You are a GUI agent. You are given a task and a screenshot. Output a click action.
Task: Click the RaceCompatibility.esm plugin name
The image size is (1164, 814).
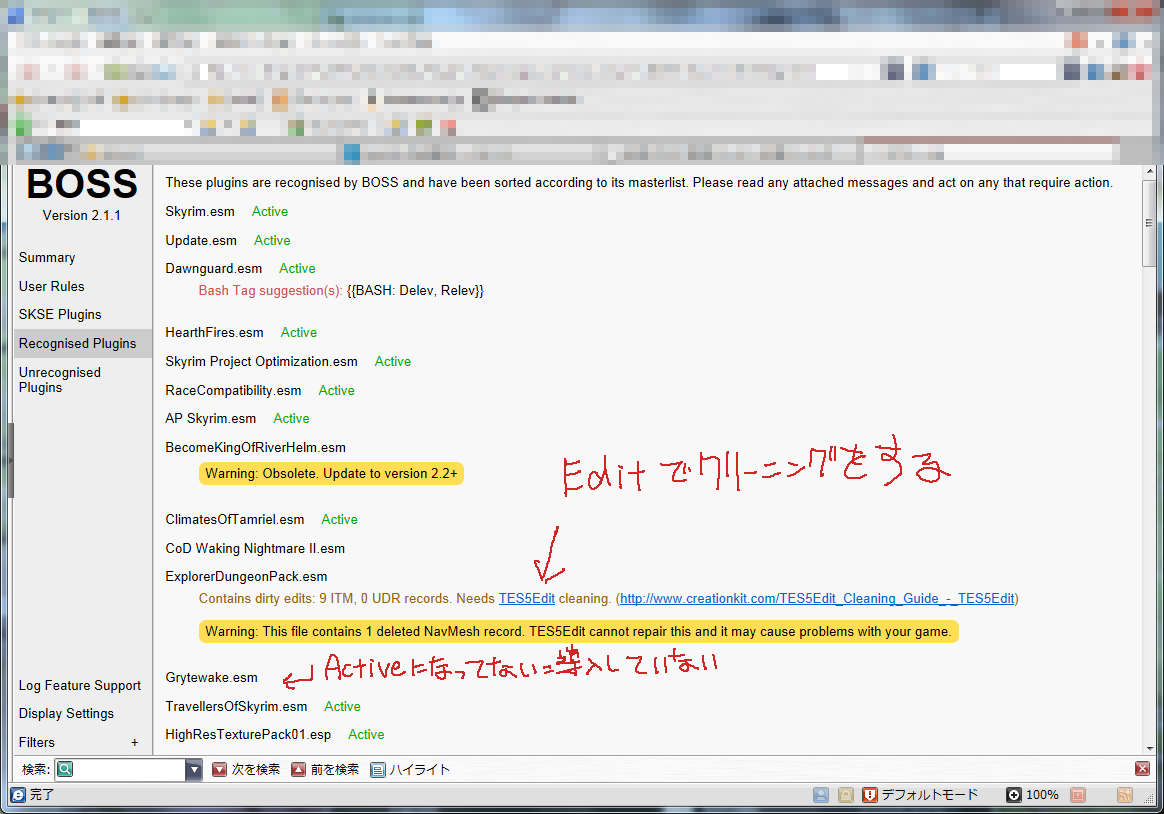pyautogui.click(x=233, y=390)
